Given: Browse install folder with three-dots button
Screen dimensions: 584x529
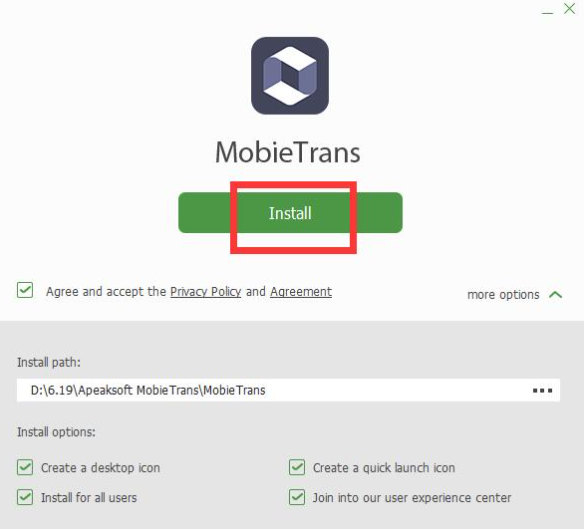Looking at the screenshot, I should point(542,390).
